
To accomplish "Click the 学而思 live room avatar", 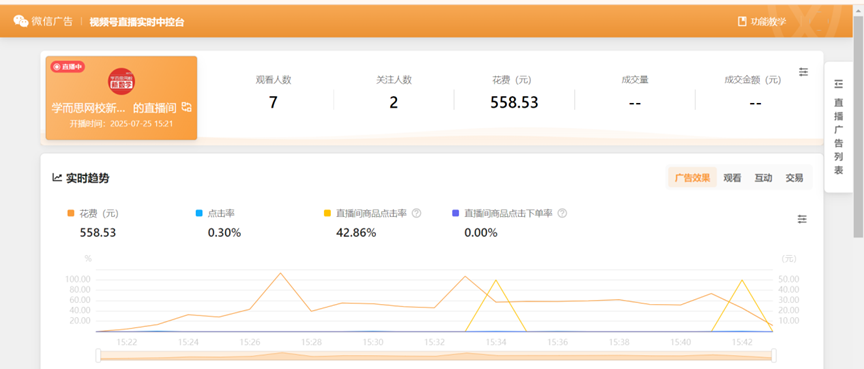I will [x=121, y=81].
